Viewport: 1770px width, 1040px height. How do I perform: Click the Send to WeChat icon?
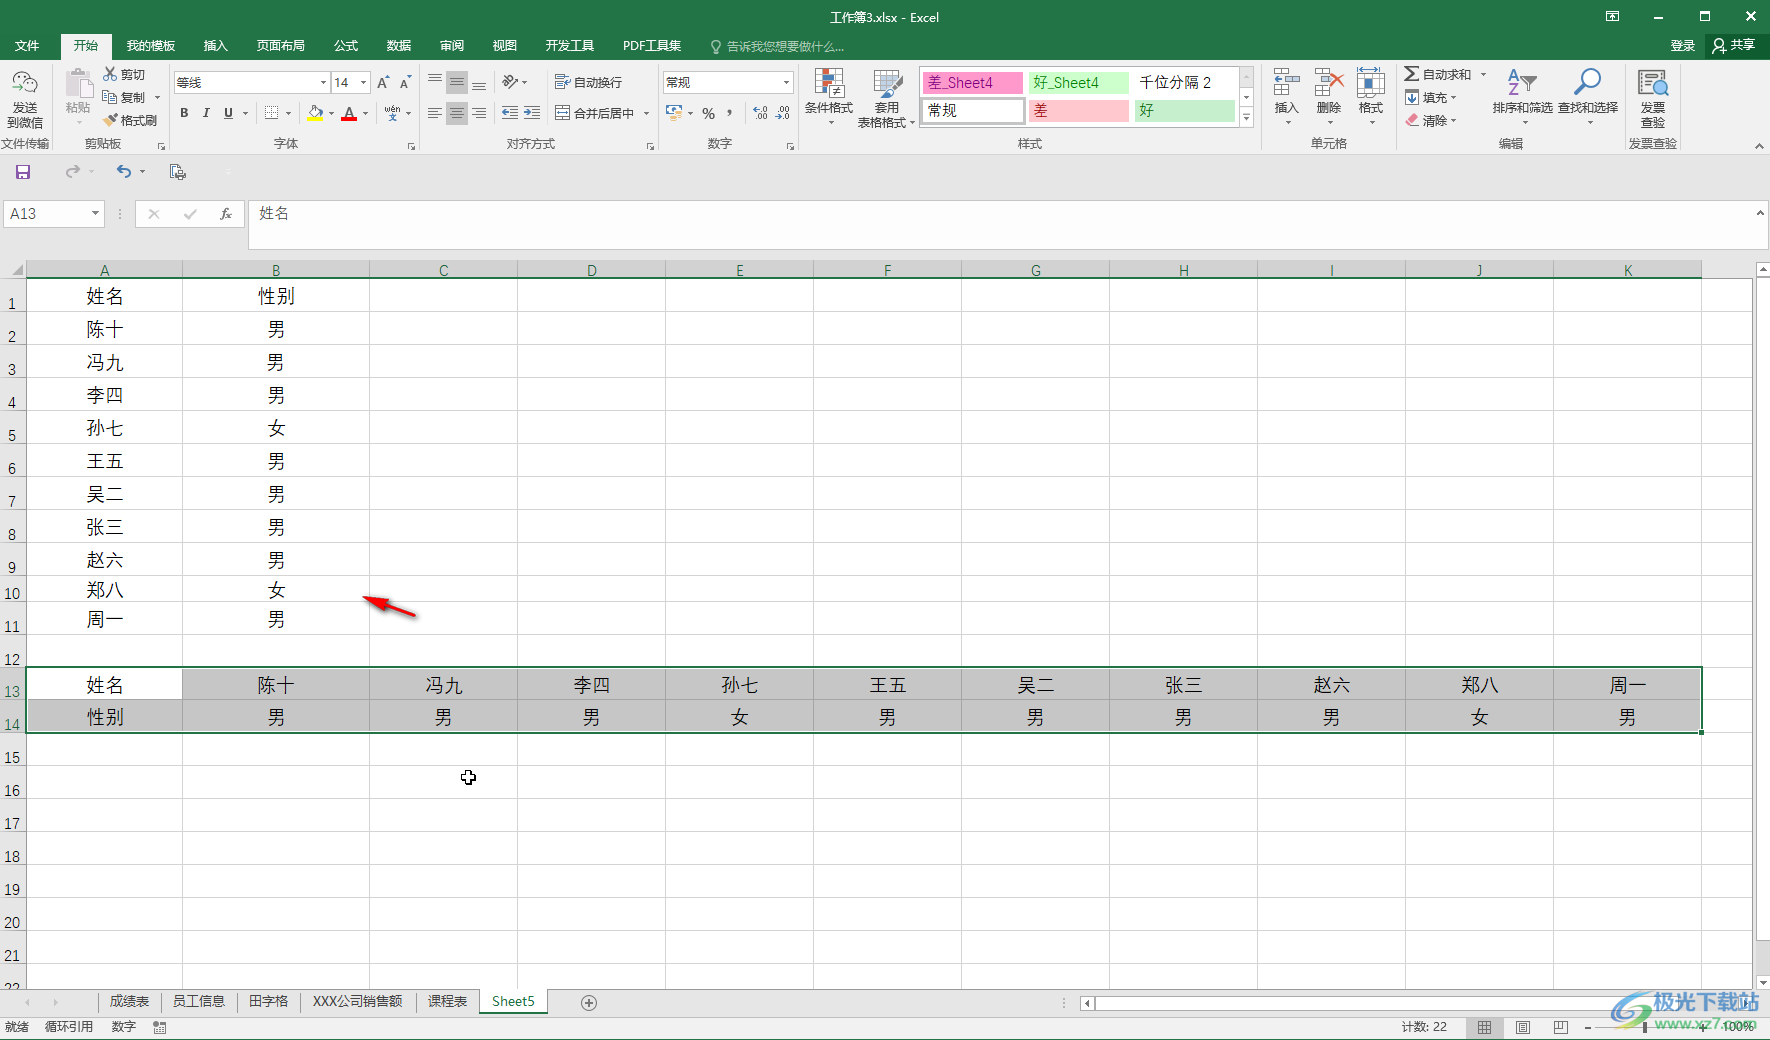(25, 99)
